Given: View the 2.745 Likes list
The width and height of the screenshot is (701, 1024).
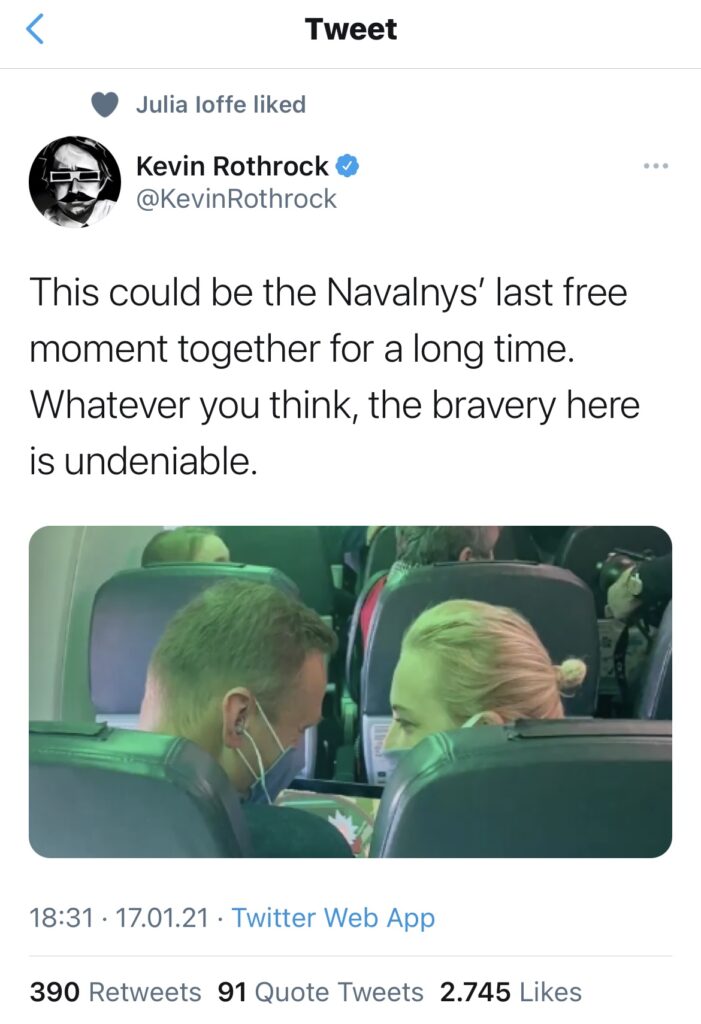Looking at the screenshot, I should point(511,992).
